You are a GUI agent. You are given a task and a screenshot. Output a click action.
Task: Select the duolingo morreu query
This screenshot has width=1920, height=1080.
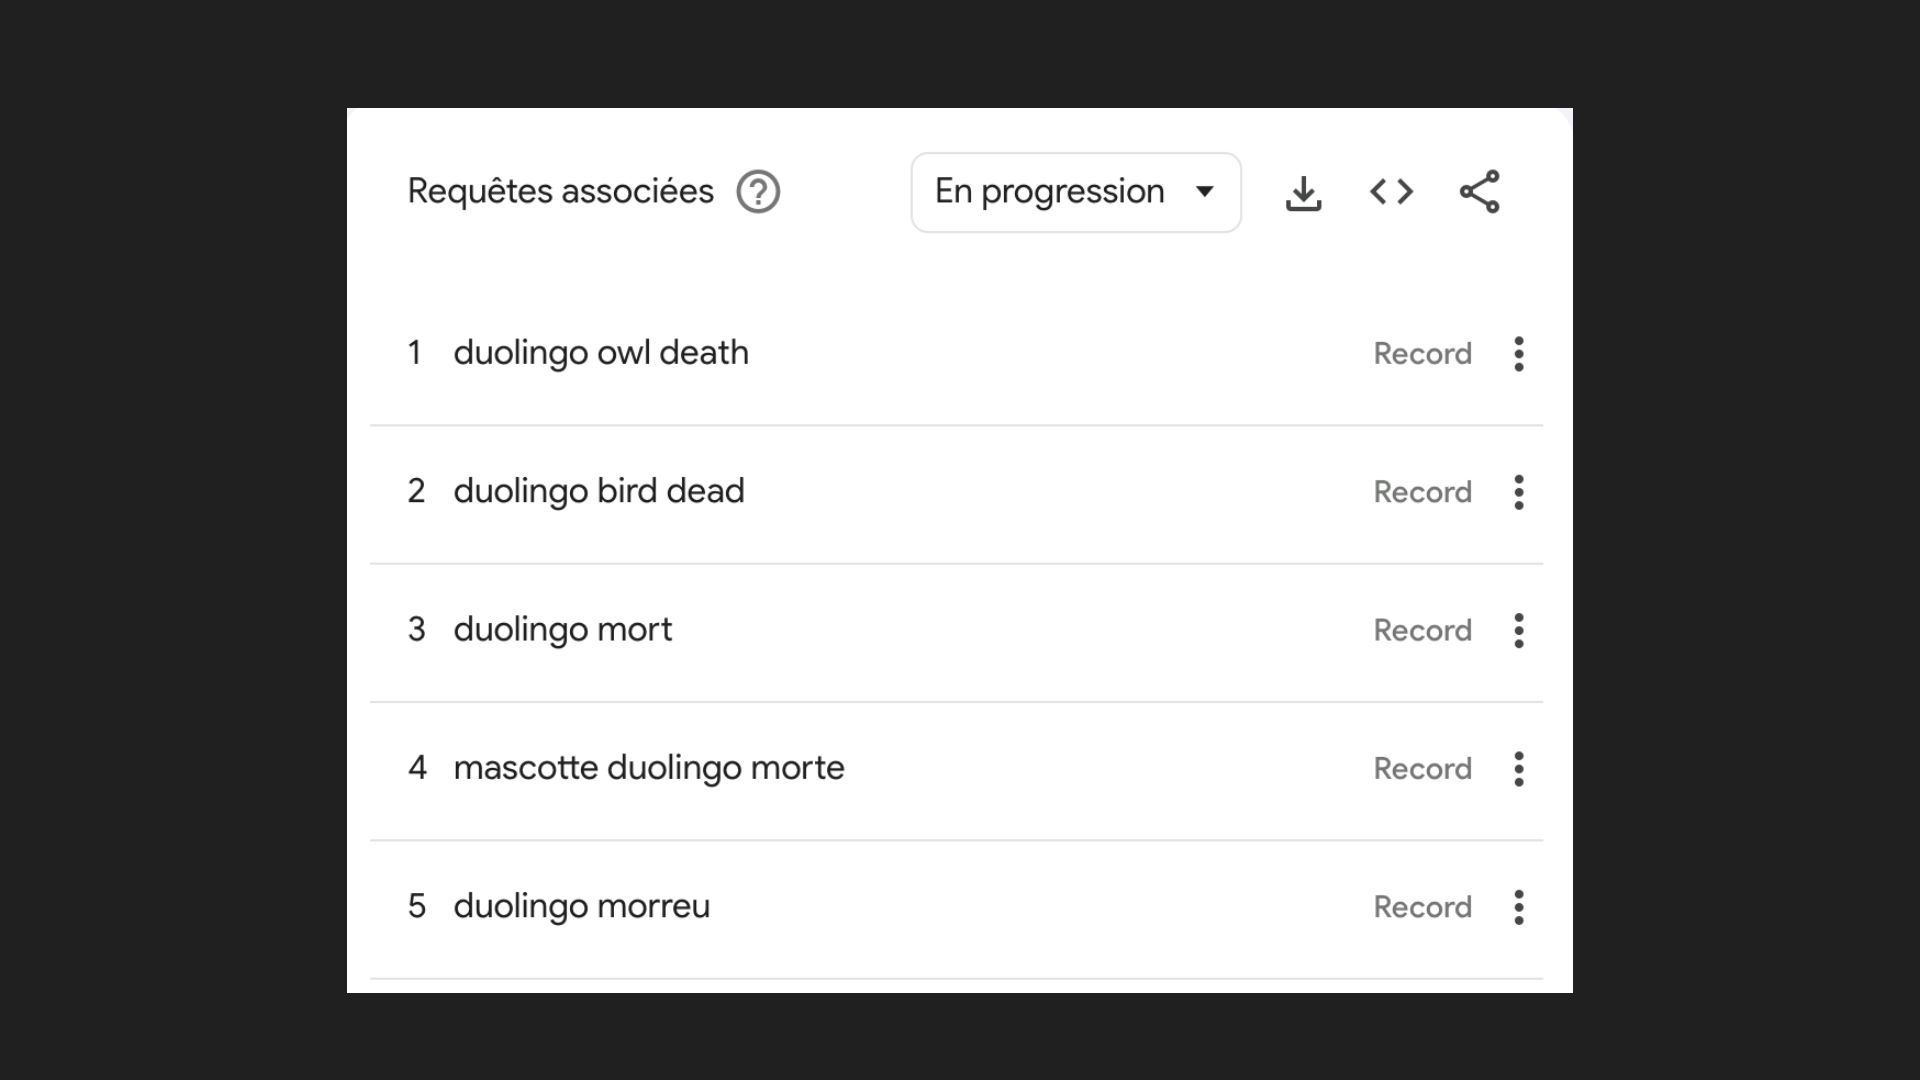(x=581, y=906)
